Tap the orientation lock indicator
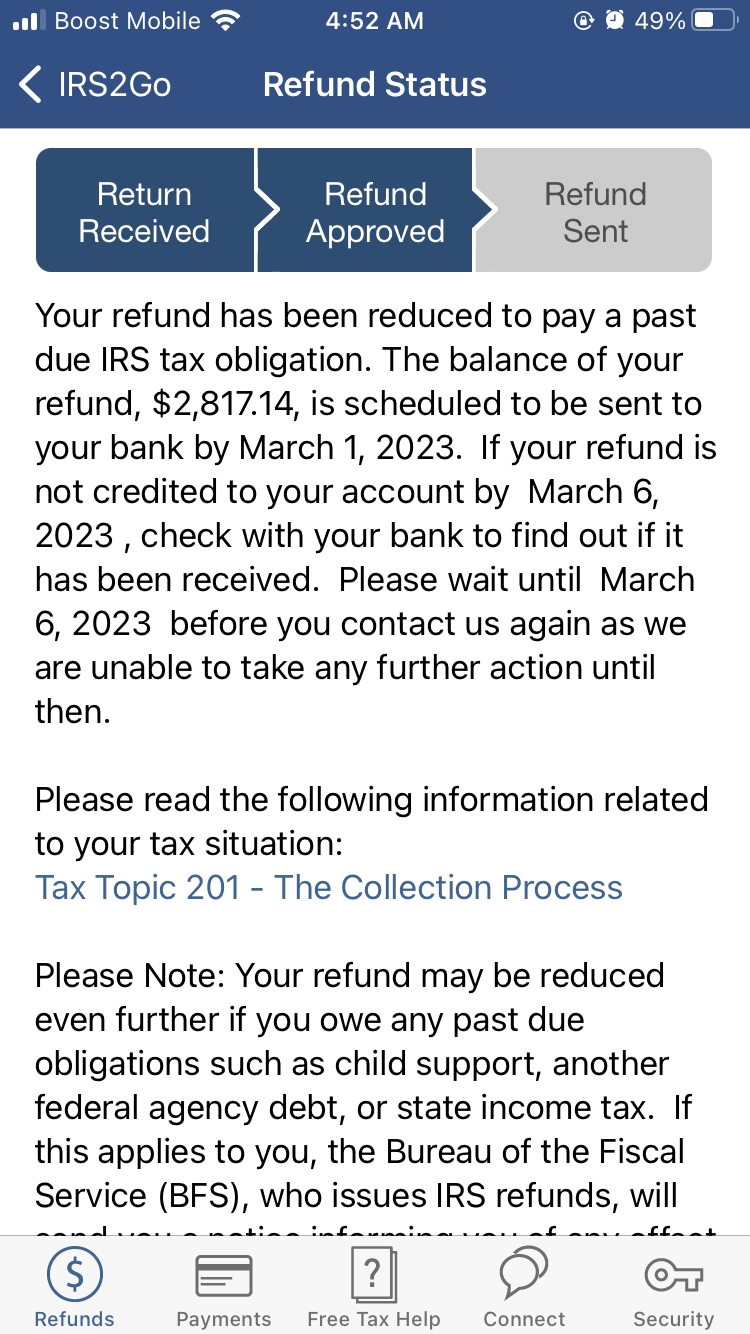Viewport: 750px width, 1334px height. [x=585, y=18]
